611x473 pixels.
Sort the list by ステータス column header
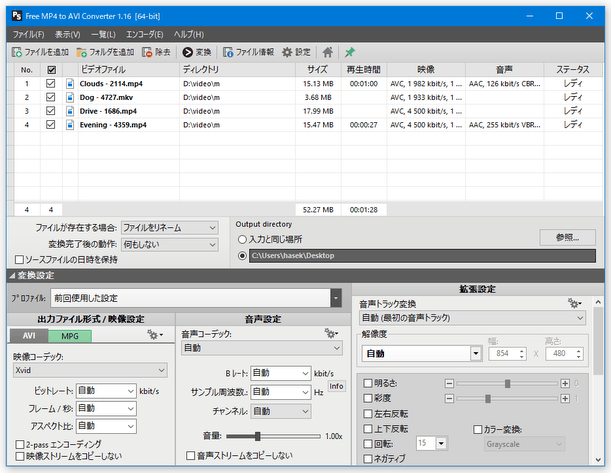coord(573,70)
